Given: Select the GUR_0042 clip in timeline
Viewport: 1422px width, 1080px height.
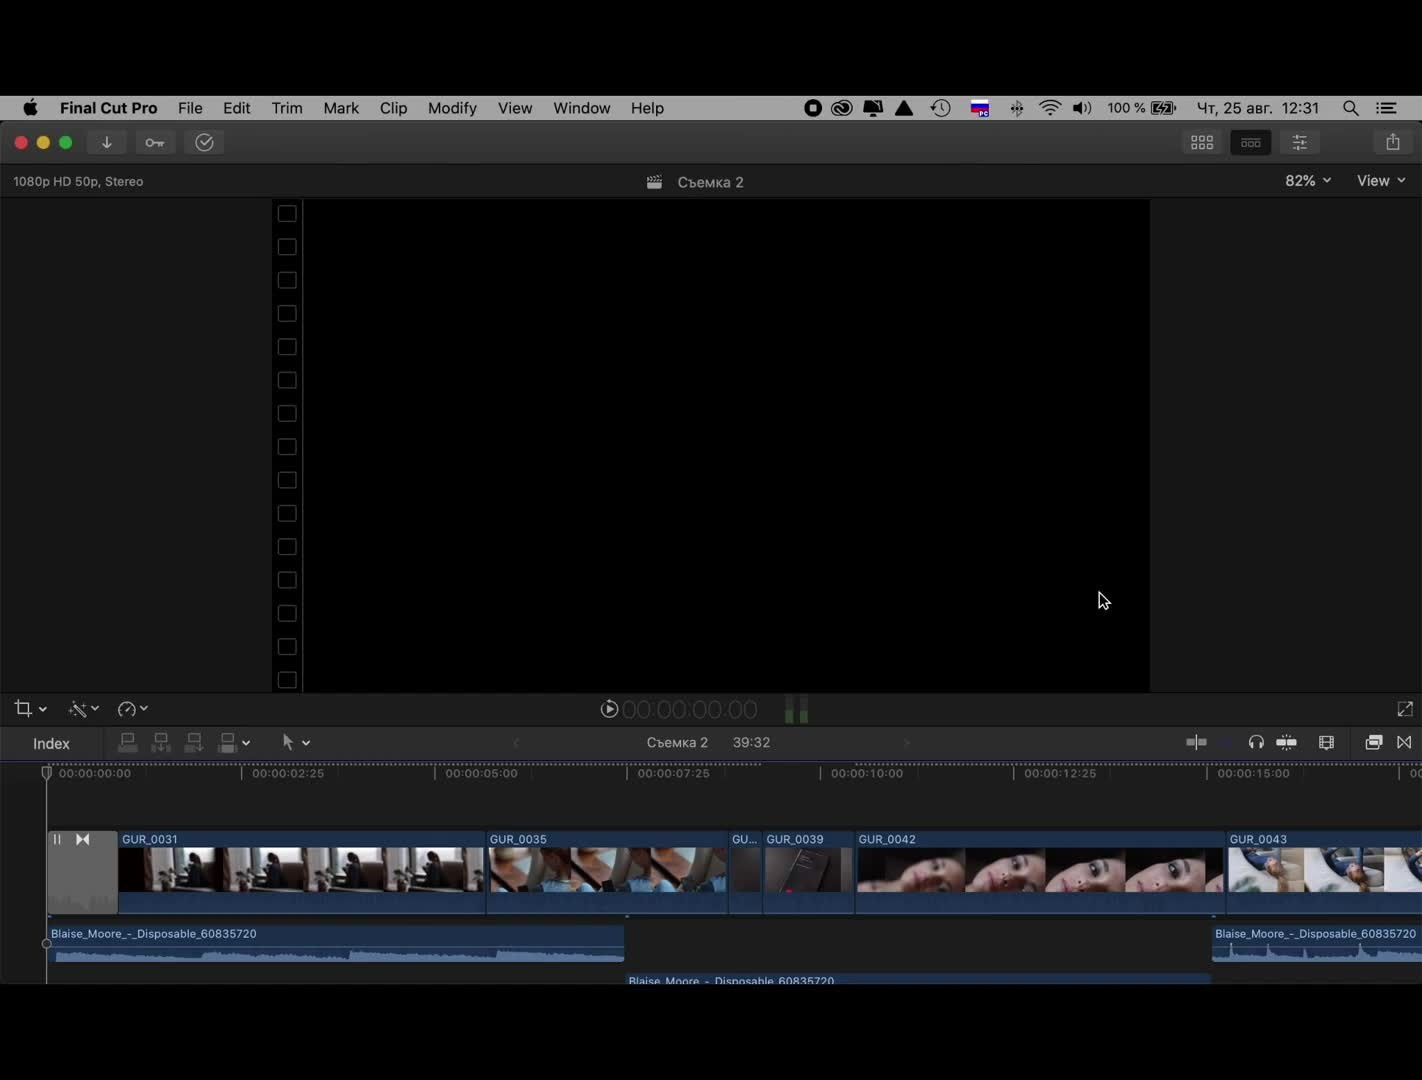Looking at the screenshot, I should click(x=1039, y=870).
